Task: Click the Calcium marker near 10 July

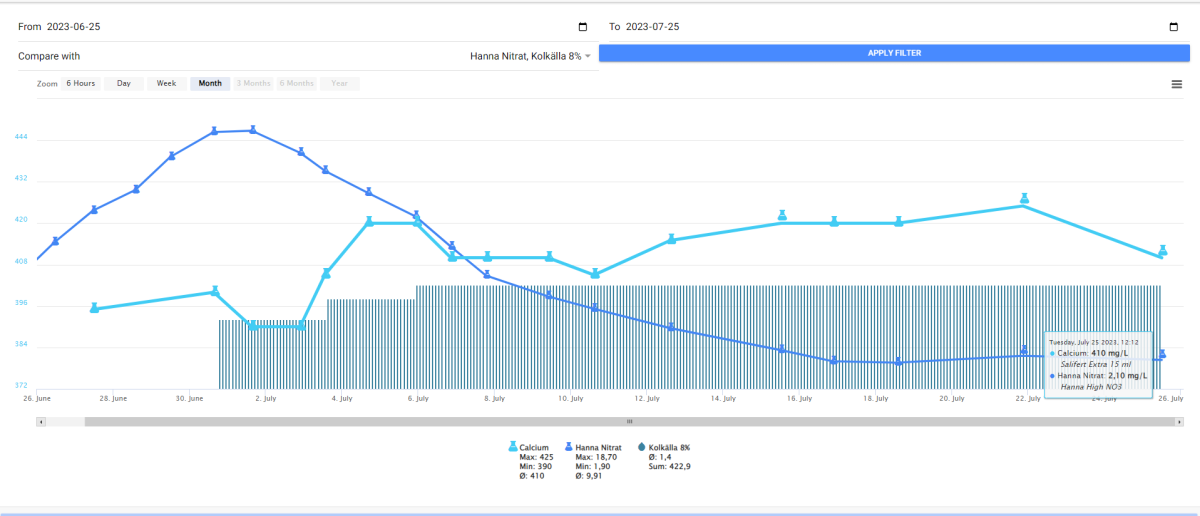Action: point(595,273)
